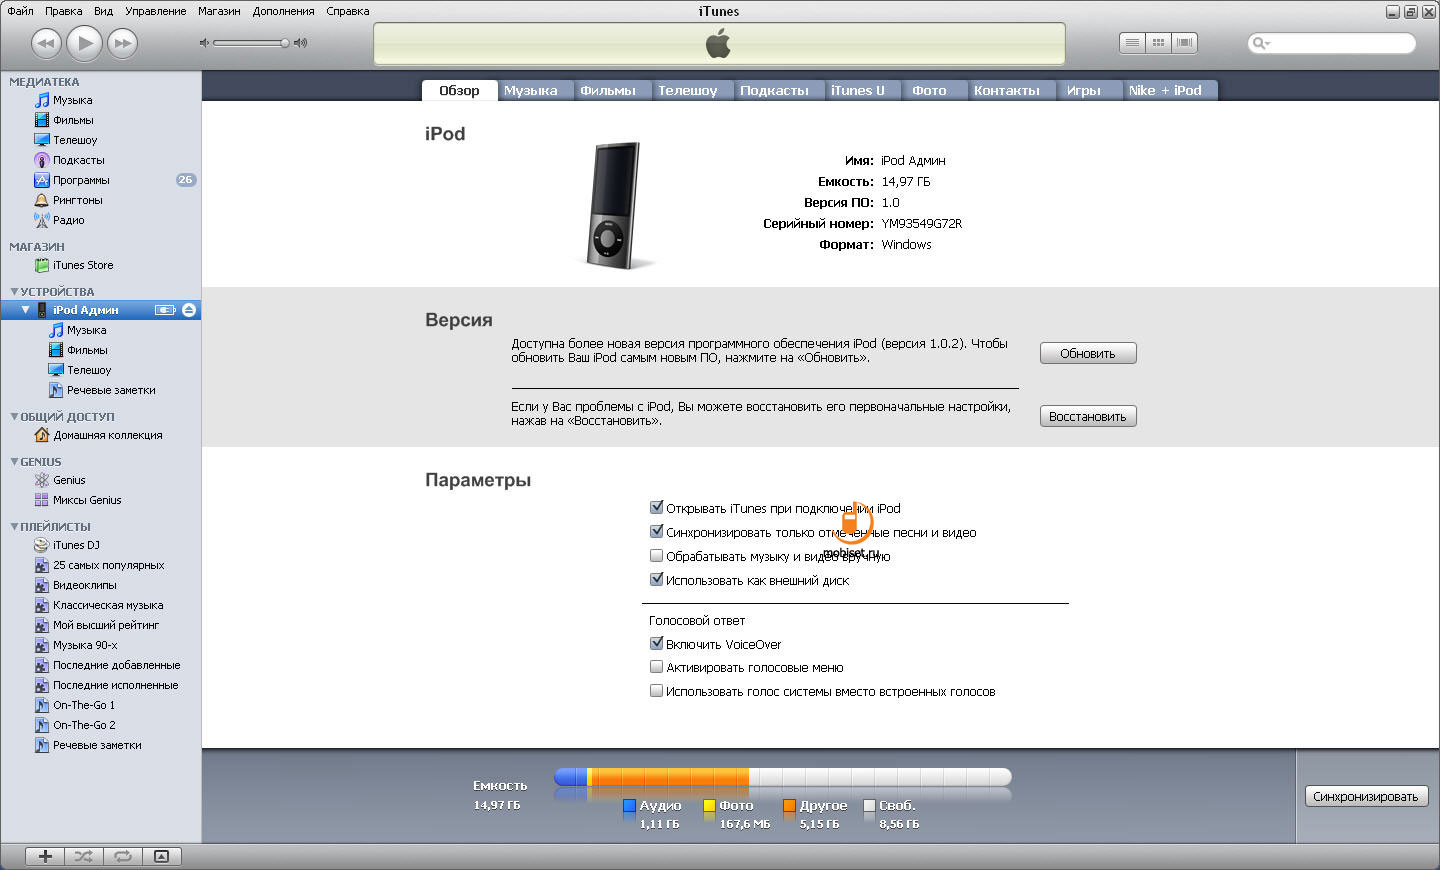
Task: Toggle Открывать iTunes при подключении iPod
Action: [x=657, y=508]
